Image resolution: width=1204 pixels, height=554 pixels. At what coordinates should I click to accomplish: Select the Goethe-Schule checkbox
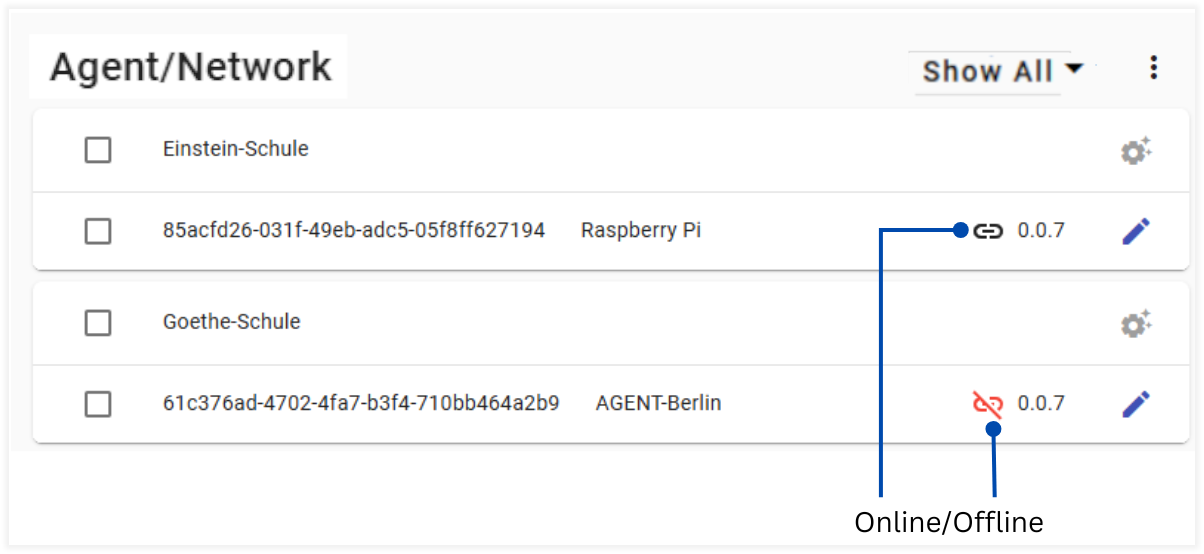tap(98, 324)
